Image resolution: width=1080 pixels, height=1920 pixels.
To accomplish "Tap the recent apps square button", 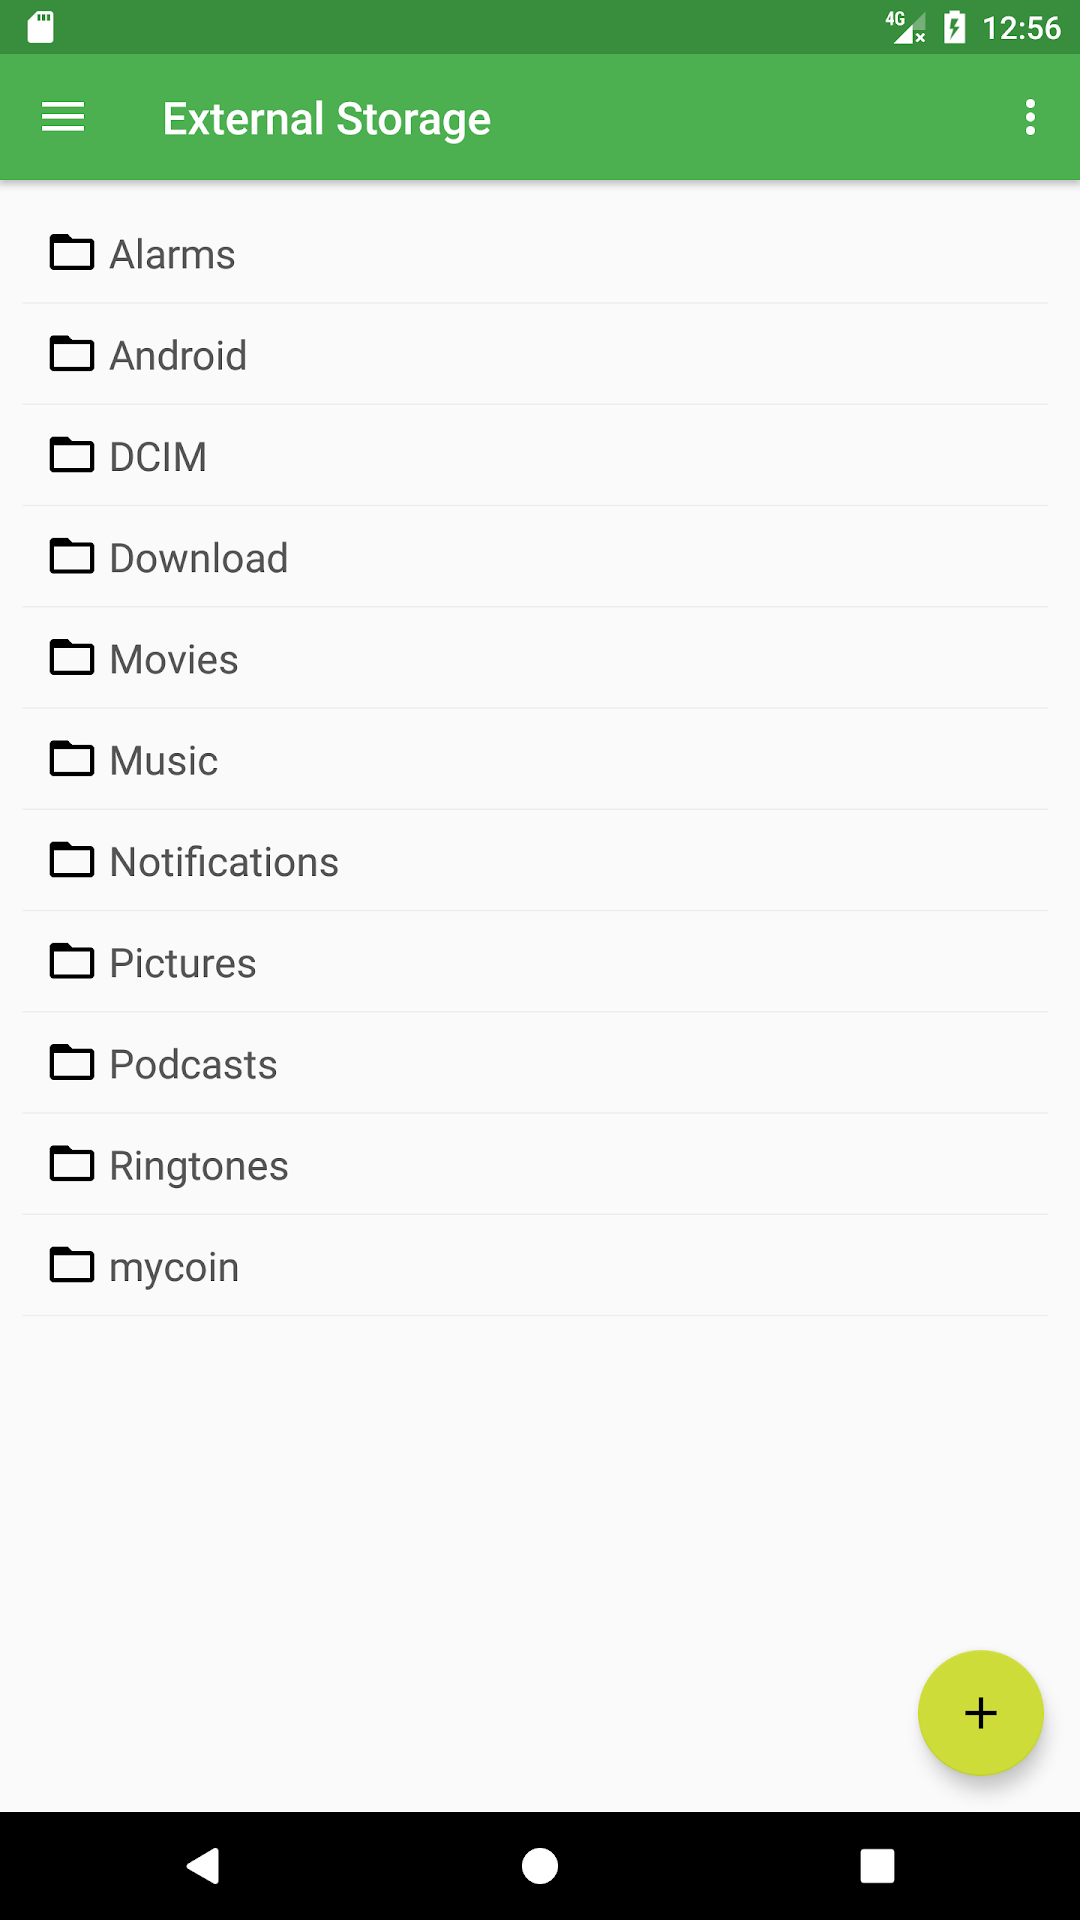I will 877,1865.
